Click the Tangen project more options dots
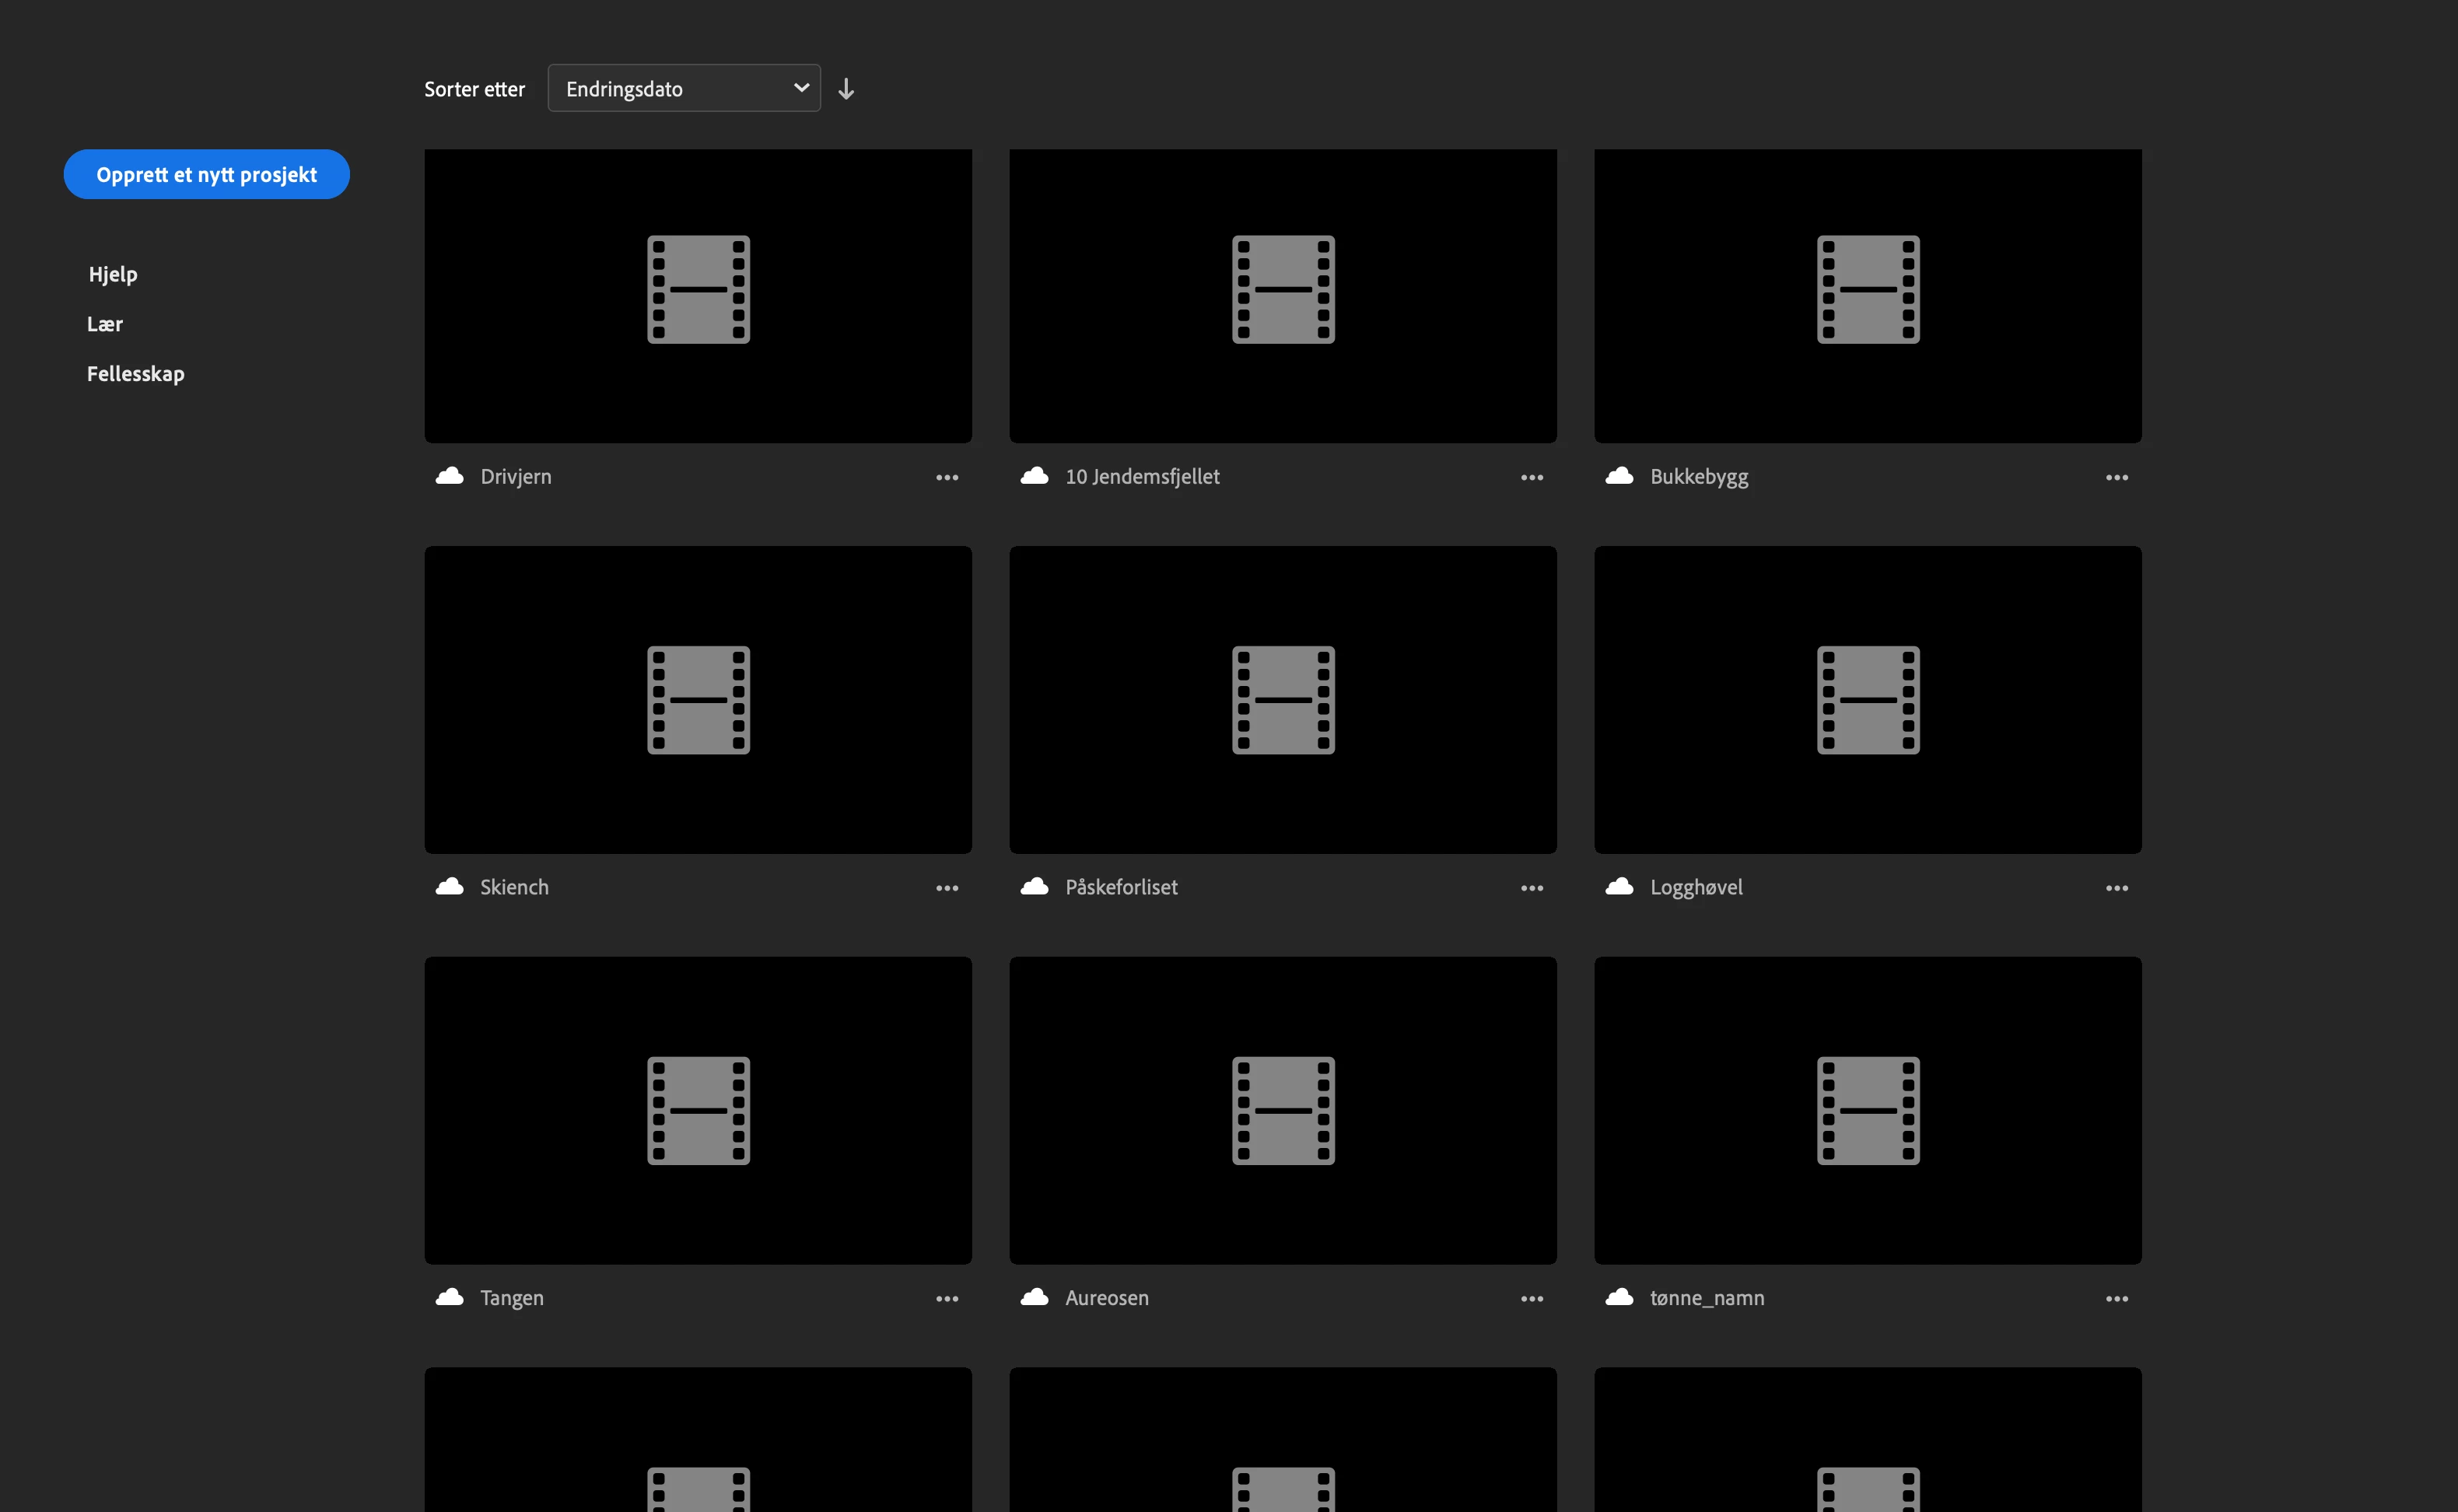This screenshot has width=2458, height=1512. (946, 1299)
